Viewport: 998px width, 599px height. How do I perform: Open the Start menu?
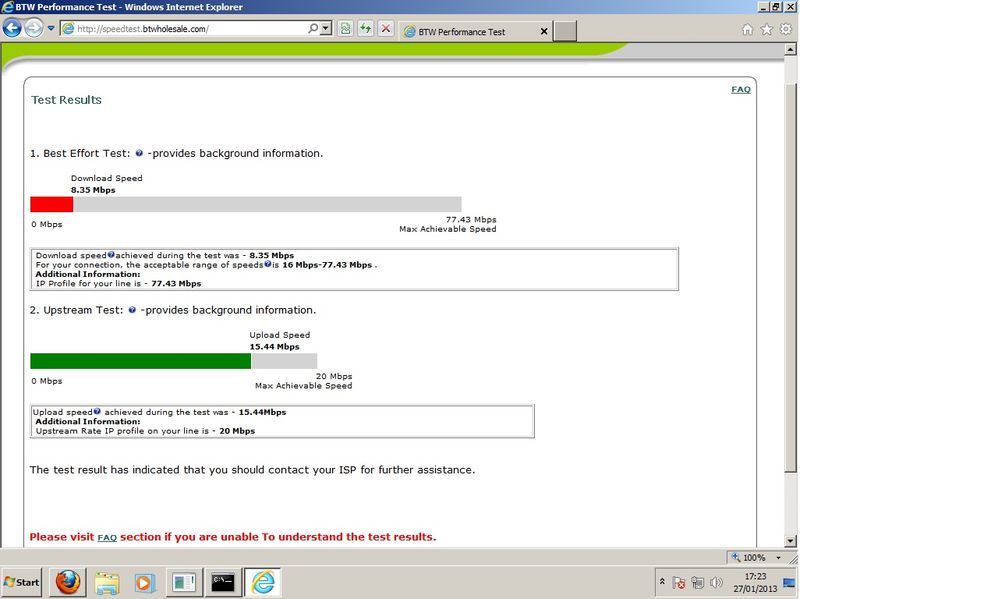coord(20,582)
